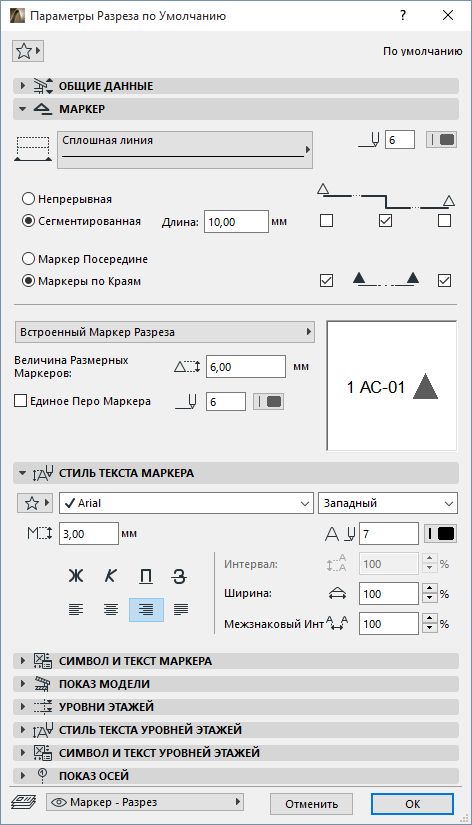Click the black text pen color swatch
Screen dimensions: 472x825
point(440,534)
